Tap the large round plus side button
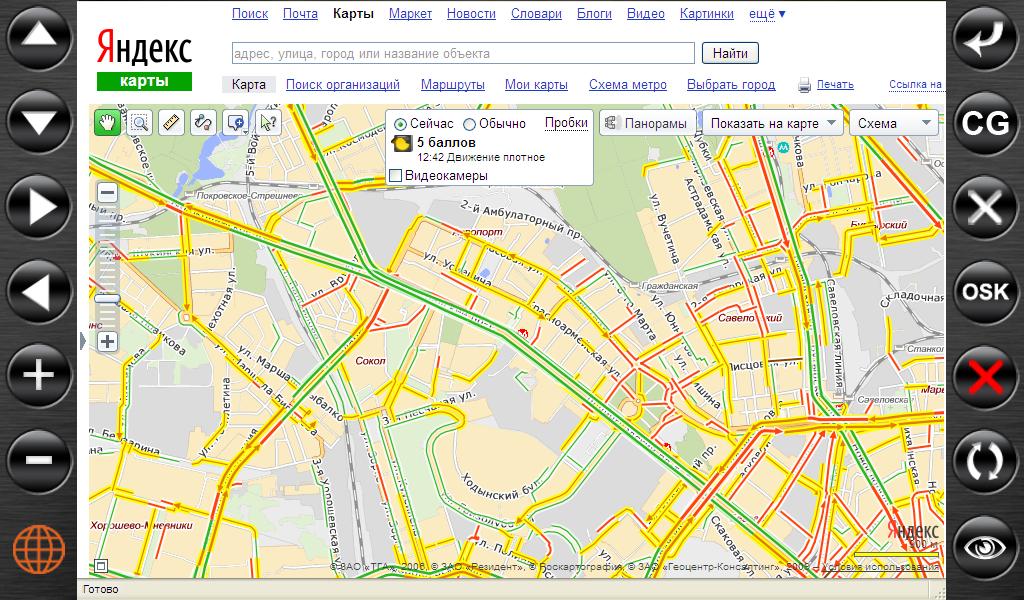Viewport: 1024px width, 600px height. click(39, 375)
